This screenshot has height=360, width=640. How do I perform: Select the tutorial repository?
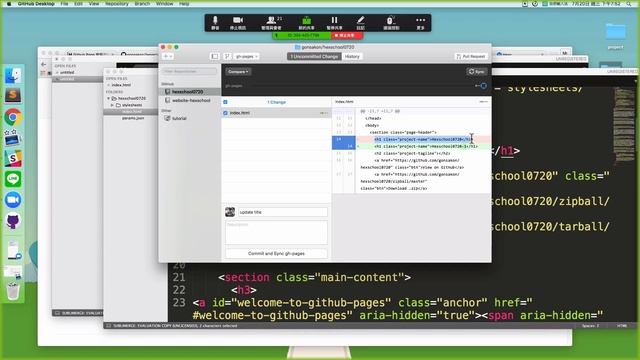(x=190, y=118)
